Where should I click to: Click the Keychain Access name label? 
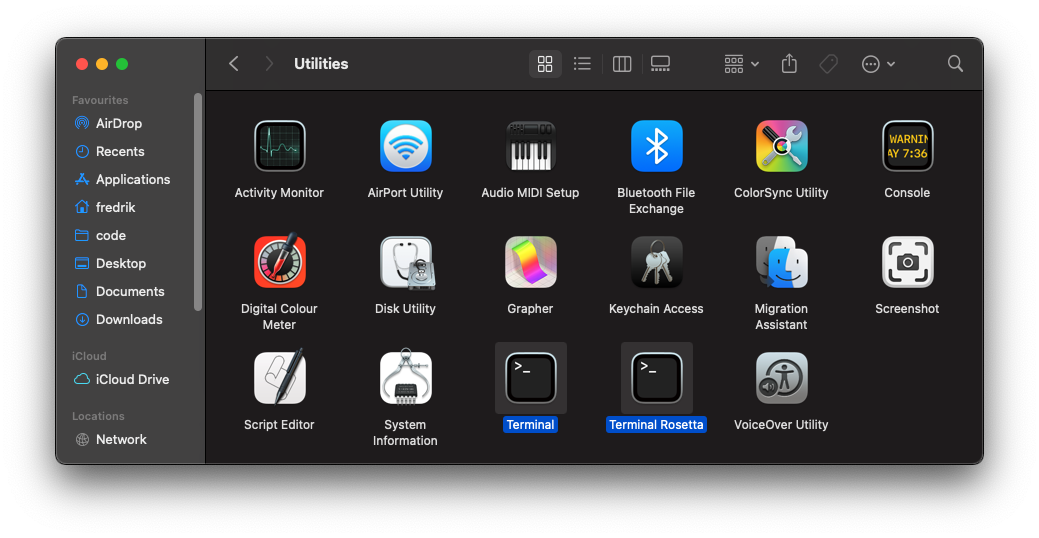(x=657, y=309)
